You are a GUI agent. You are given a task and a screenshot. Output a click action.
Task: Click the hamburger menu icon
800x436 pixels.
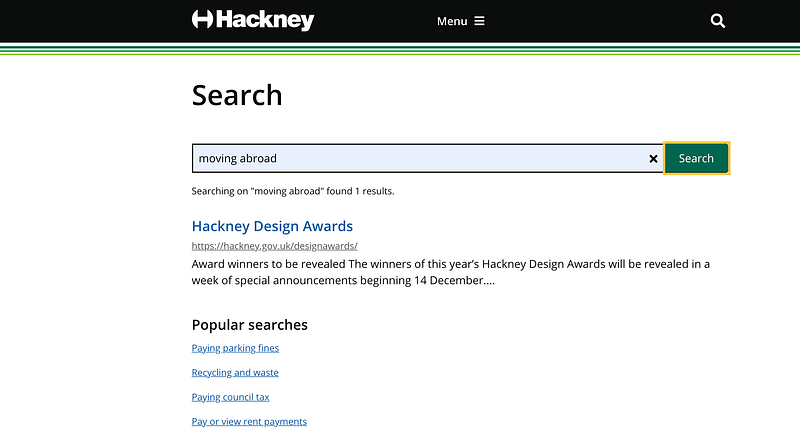pyautogui.click(x=479, y=21)
